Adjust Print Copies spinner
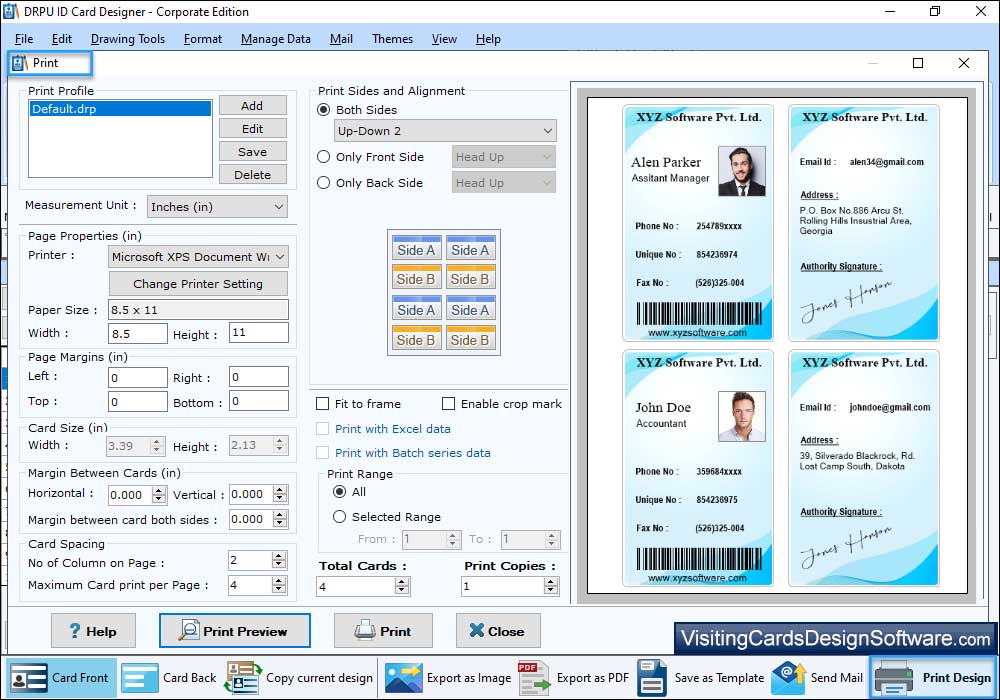This screenshot has height=700, width=1000. tap(552, 586)
